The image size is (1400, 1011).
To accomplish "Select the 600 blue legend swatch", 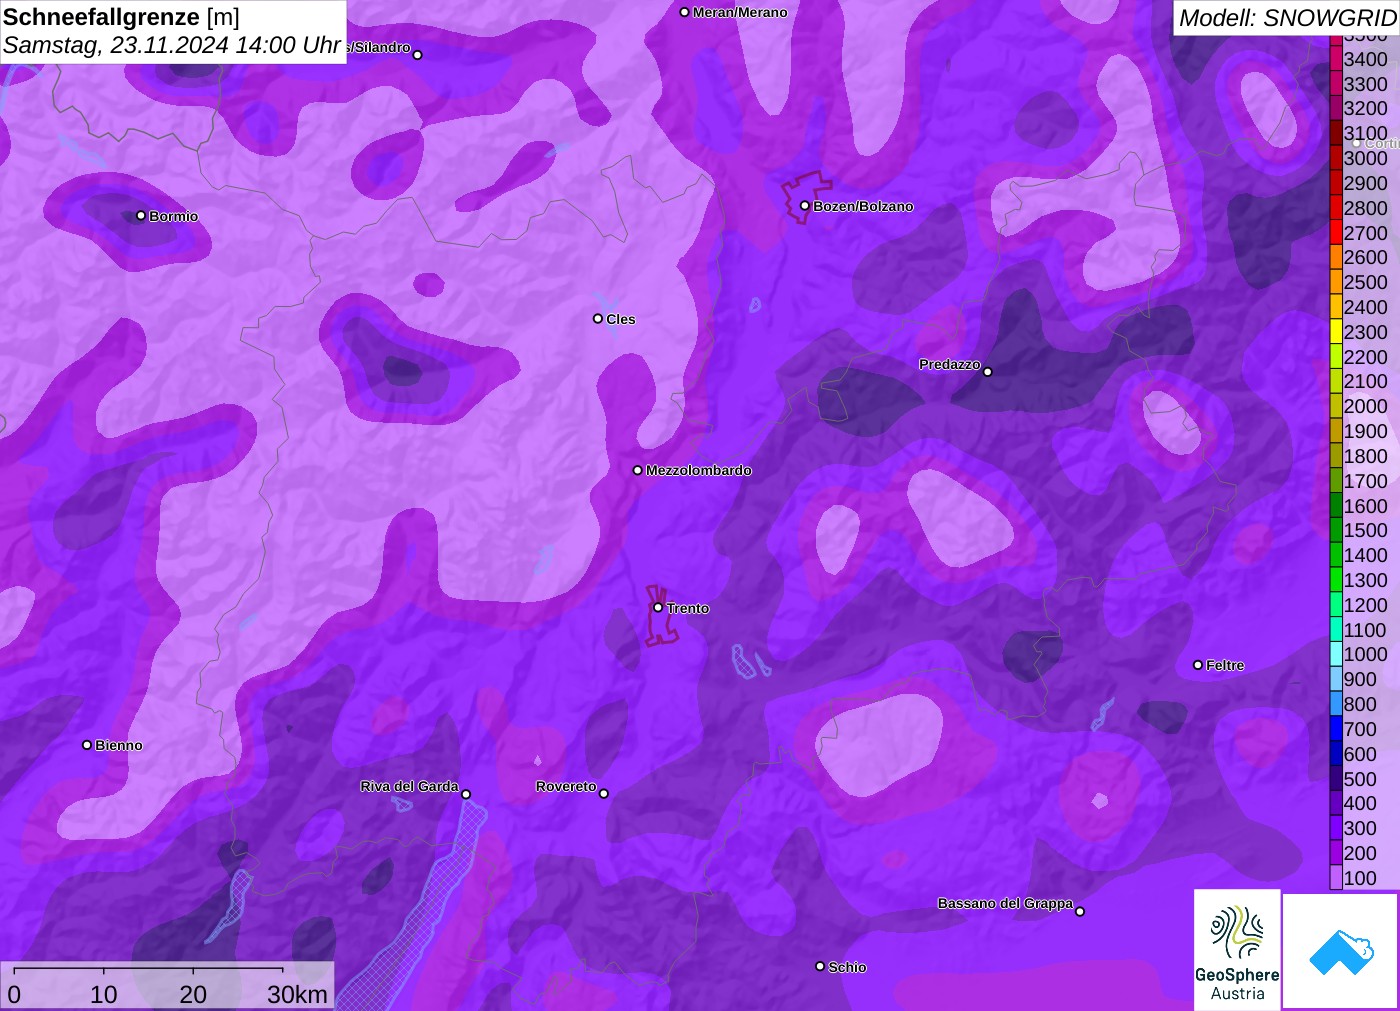I will [x=1336, y=753].
